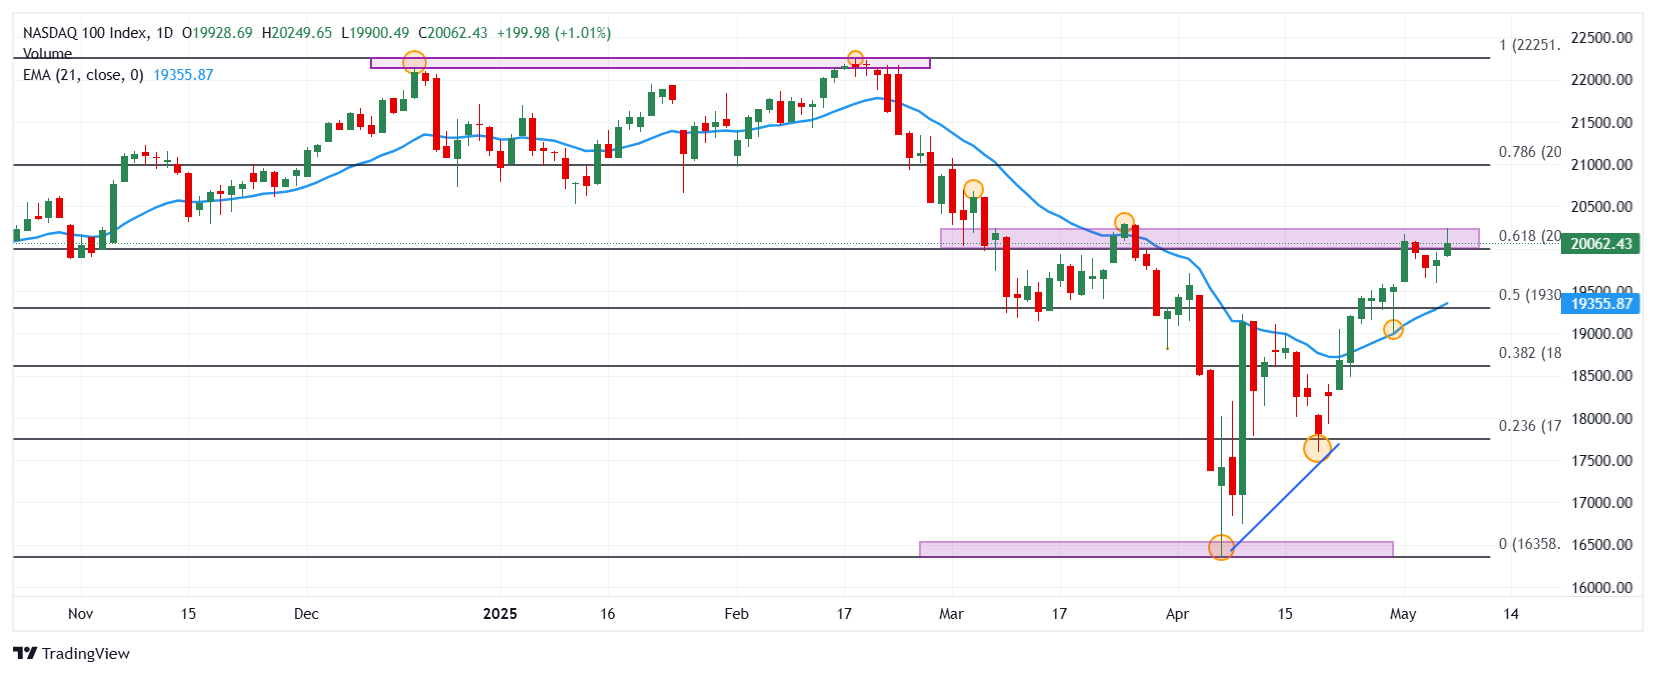Select the Volume indicator label
This screenshot has height=675, width=1656.
coord(47,53)
